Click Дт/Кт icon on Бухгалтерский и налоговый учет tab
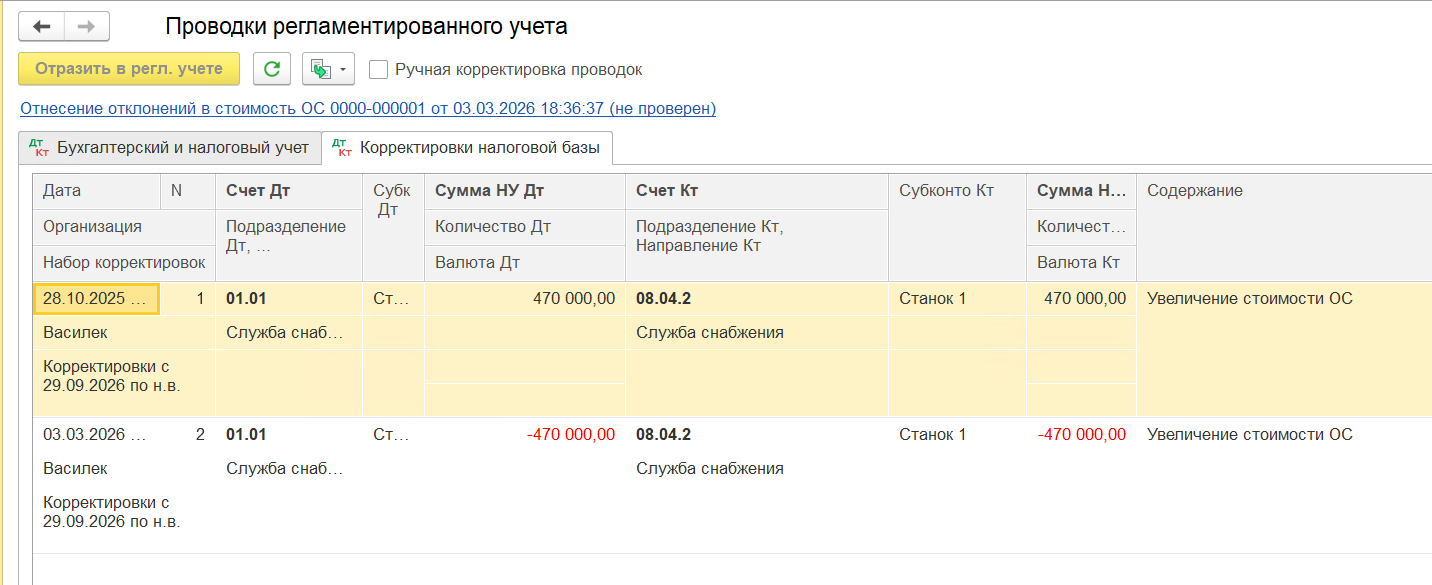This screenshot has height=585, width=1432. [40, 148]
